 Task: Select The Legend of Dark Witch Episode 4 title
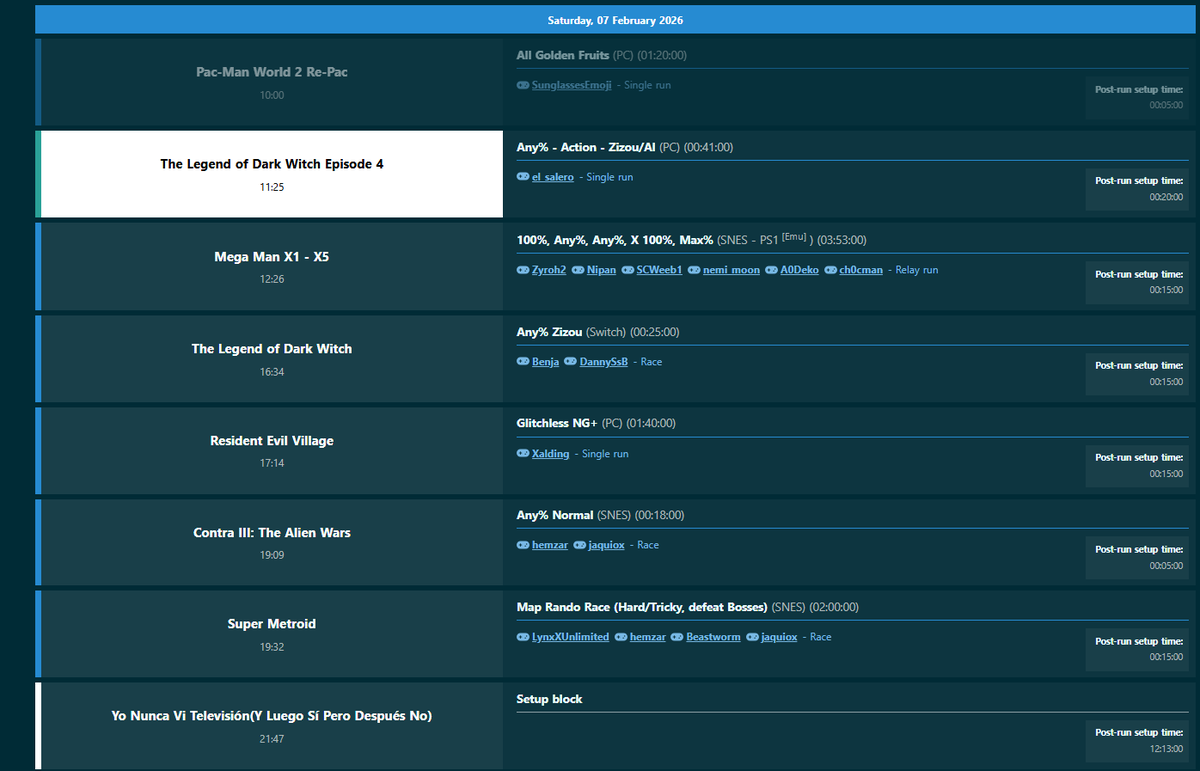tap(272, 164)
